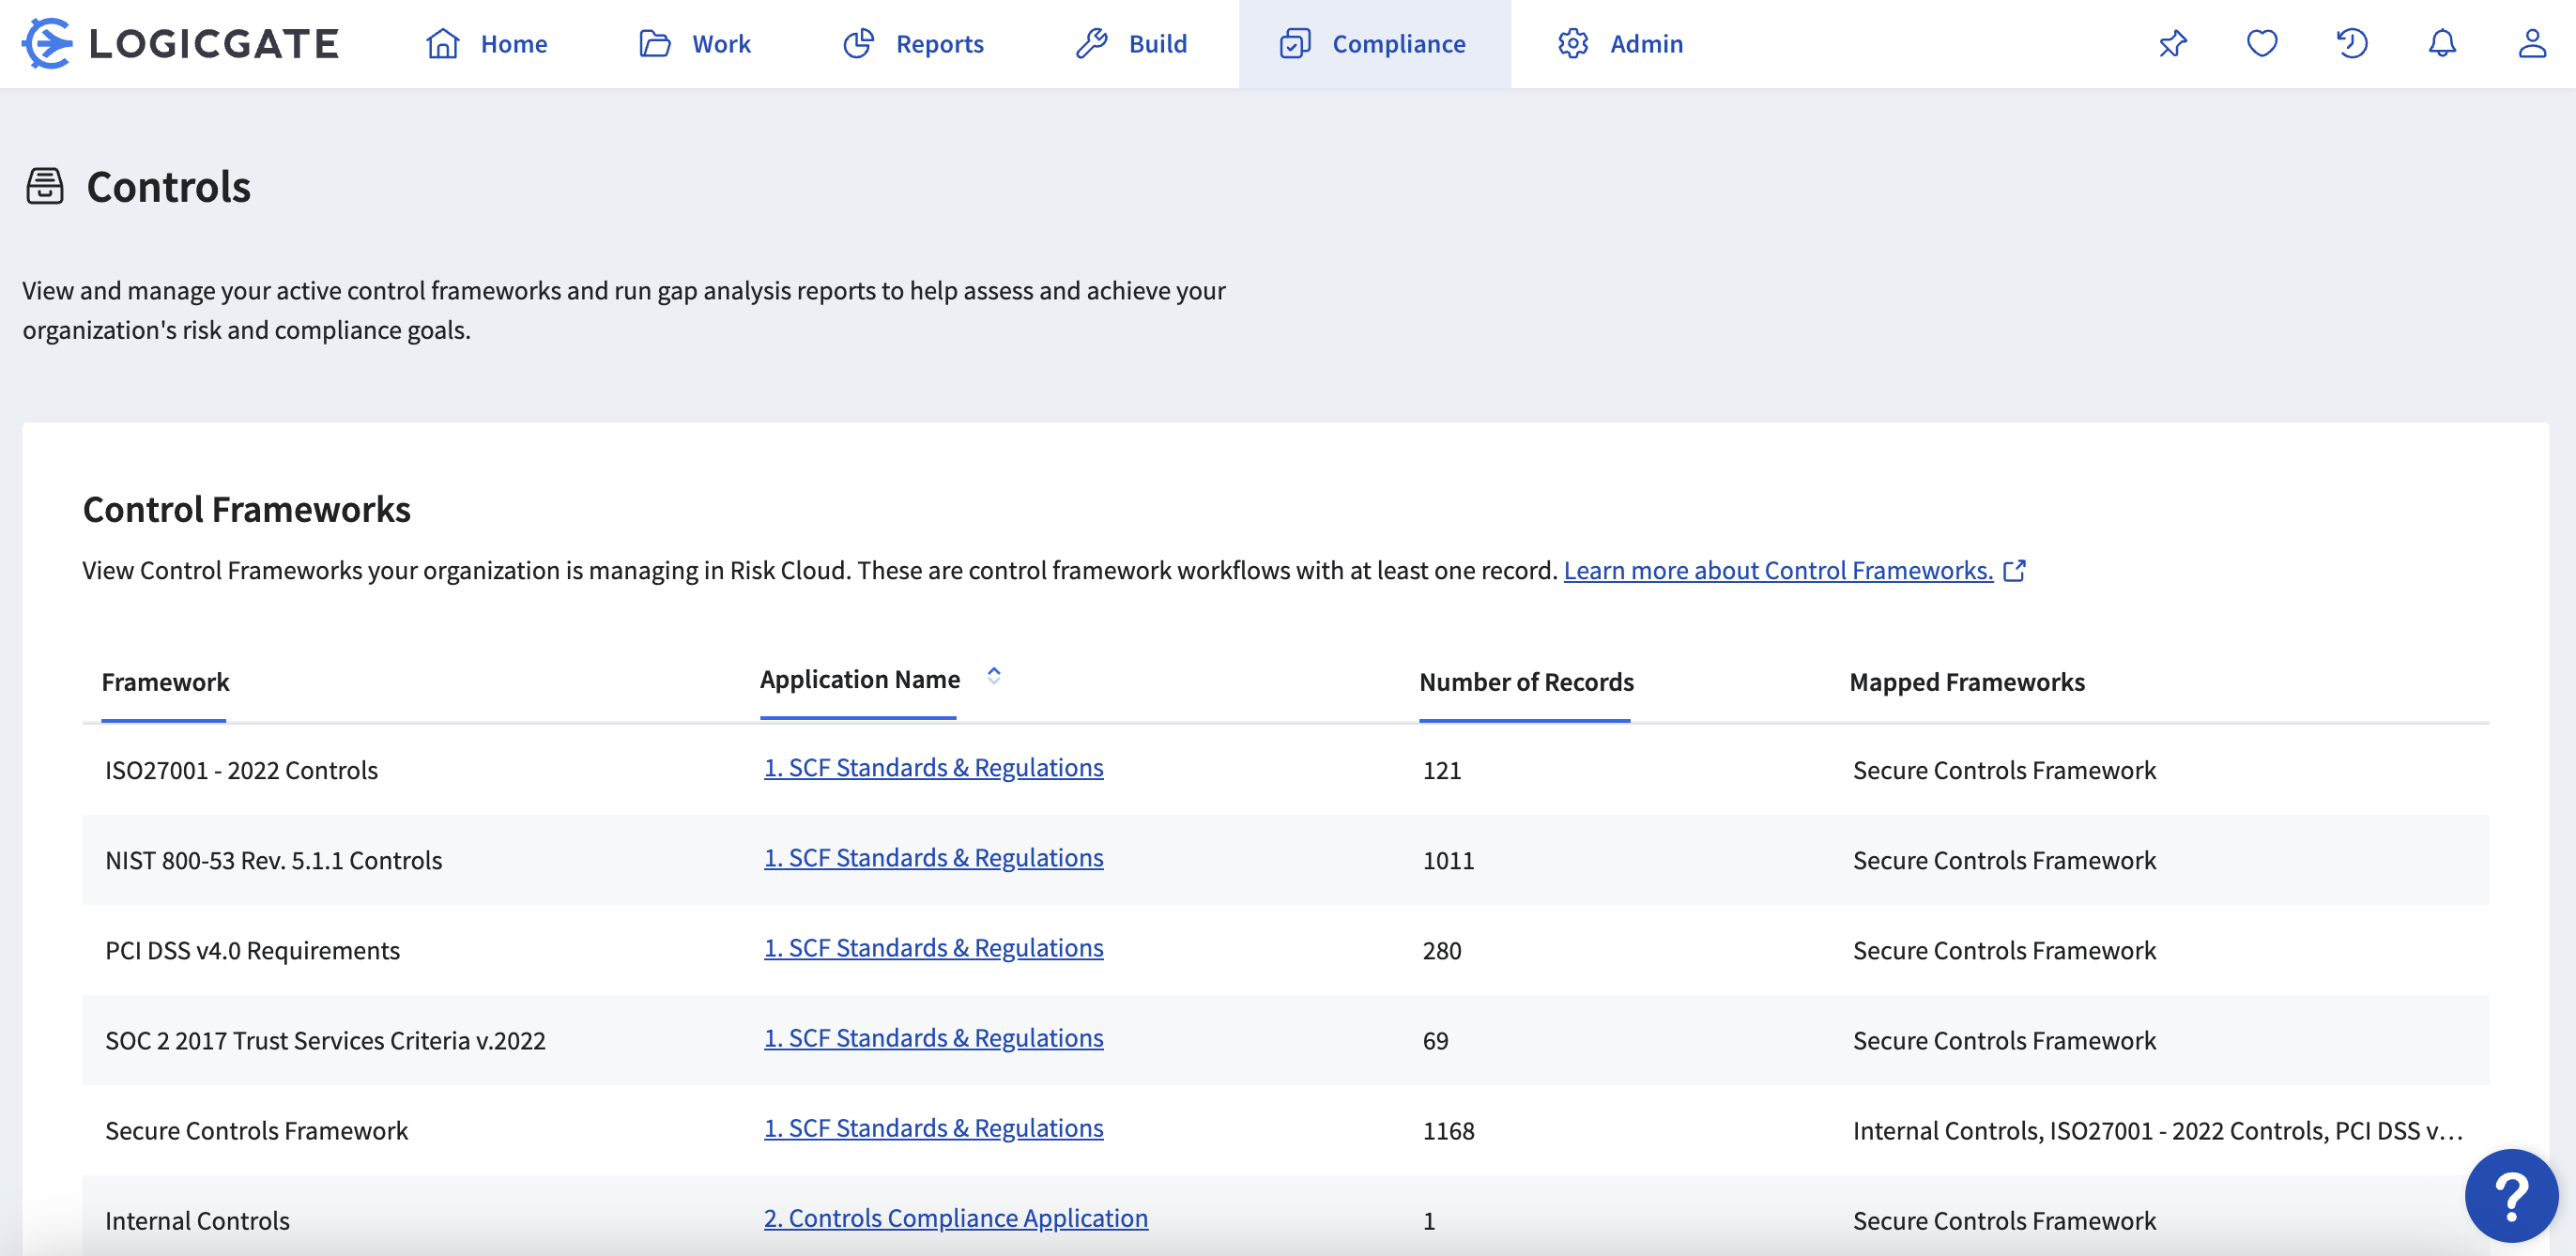Screen dimensions: 2576x1256
Task: Click external link icon beside Learn more
Action: click(x=2014, y=570)
